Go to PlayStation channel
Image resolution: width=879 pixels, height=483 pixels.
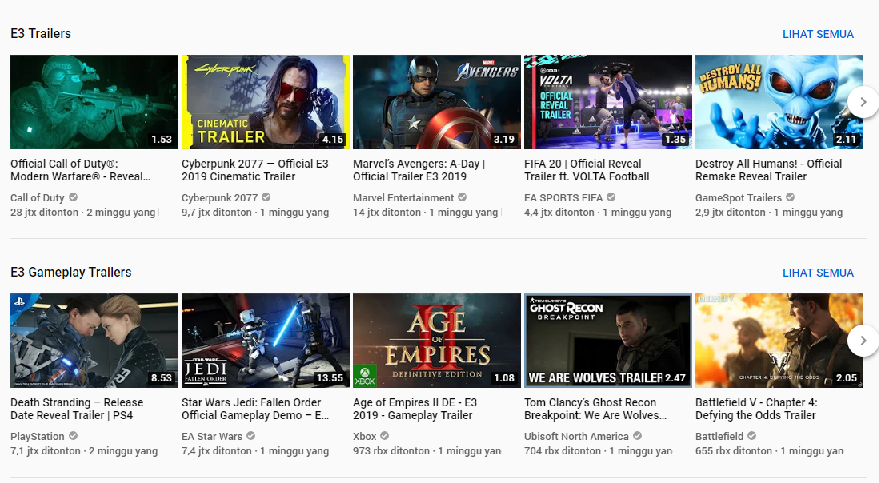[37, 436]
